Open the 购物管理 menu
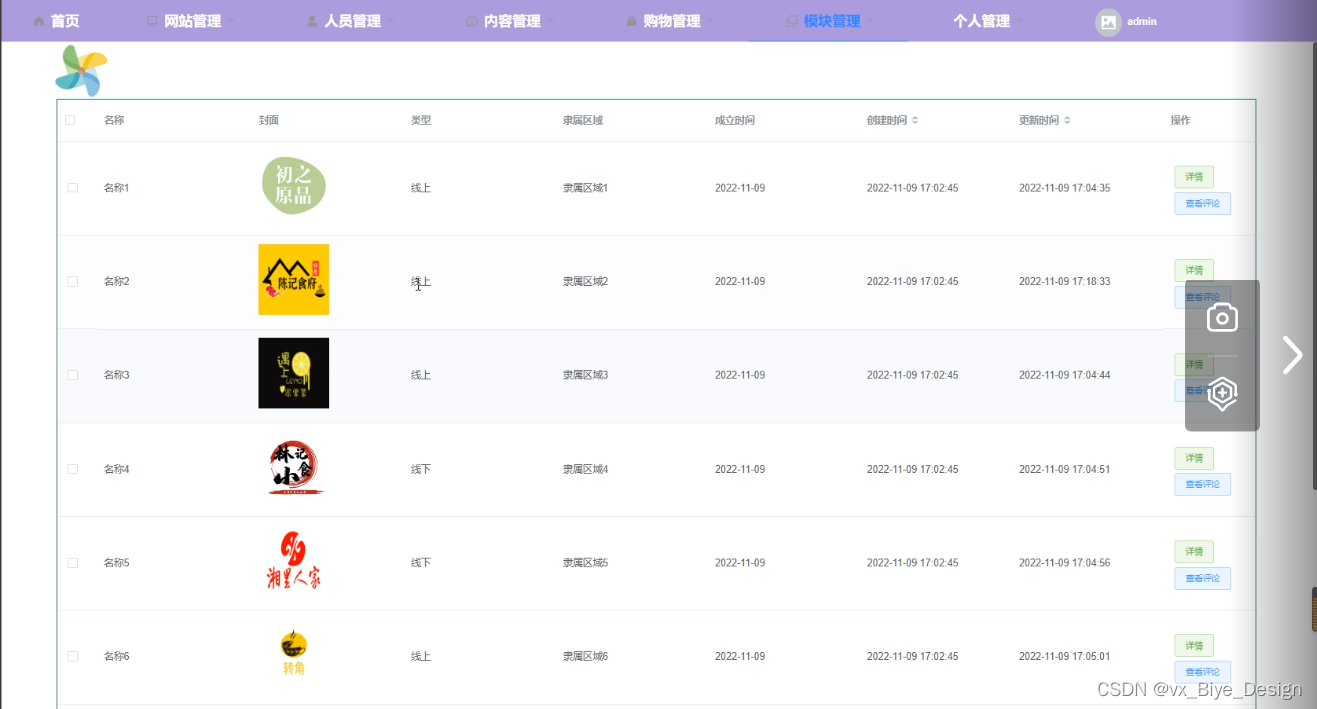Viewport: 1317px width, 709px height. [671, 21]
